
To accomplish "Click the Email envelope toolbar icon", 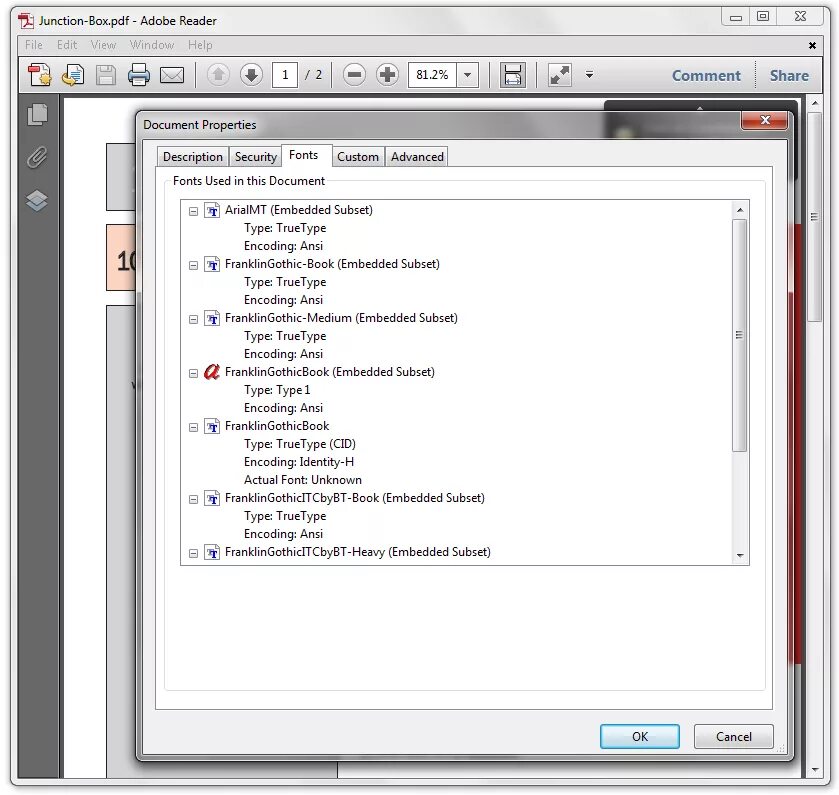I will click(172, 75).
